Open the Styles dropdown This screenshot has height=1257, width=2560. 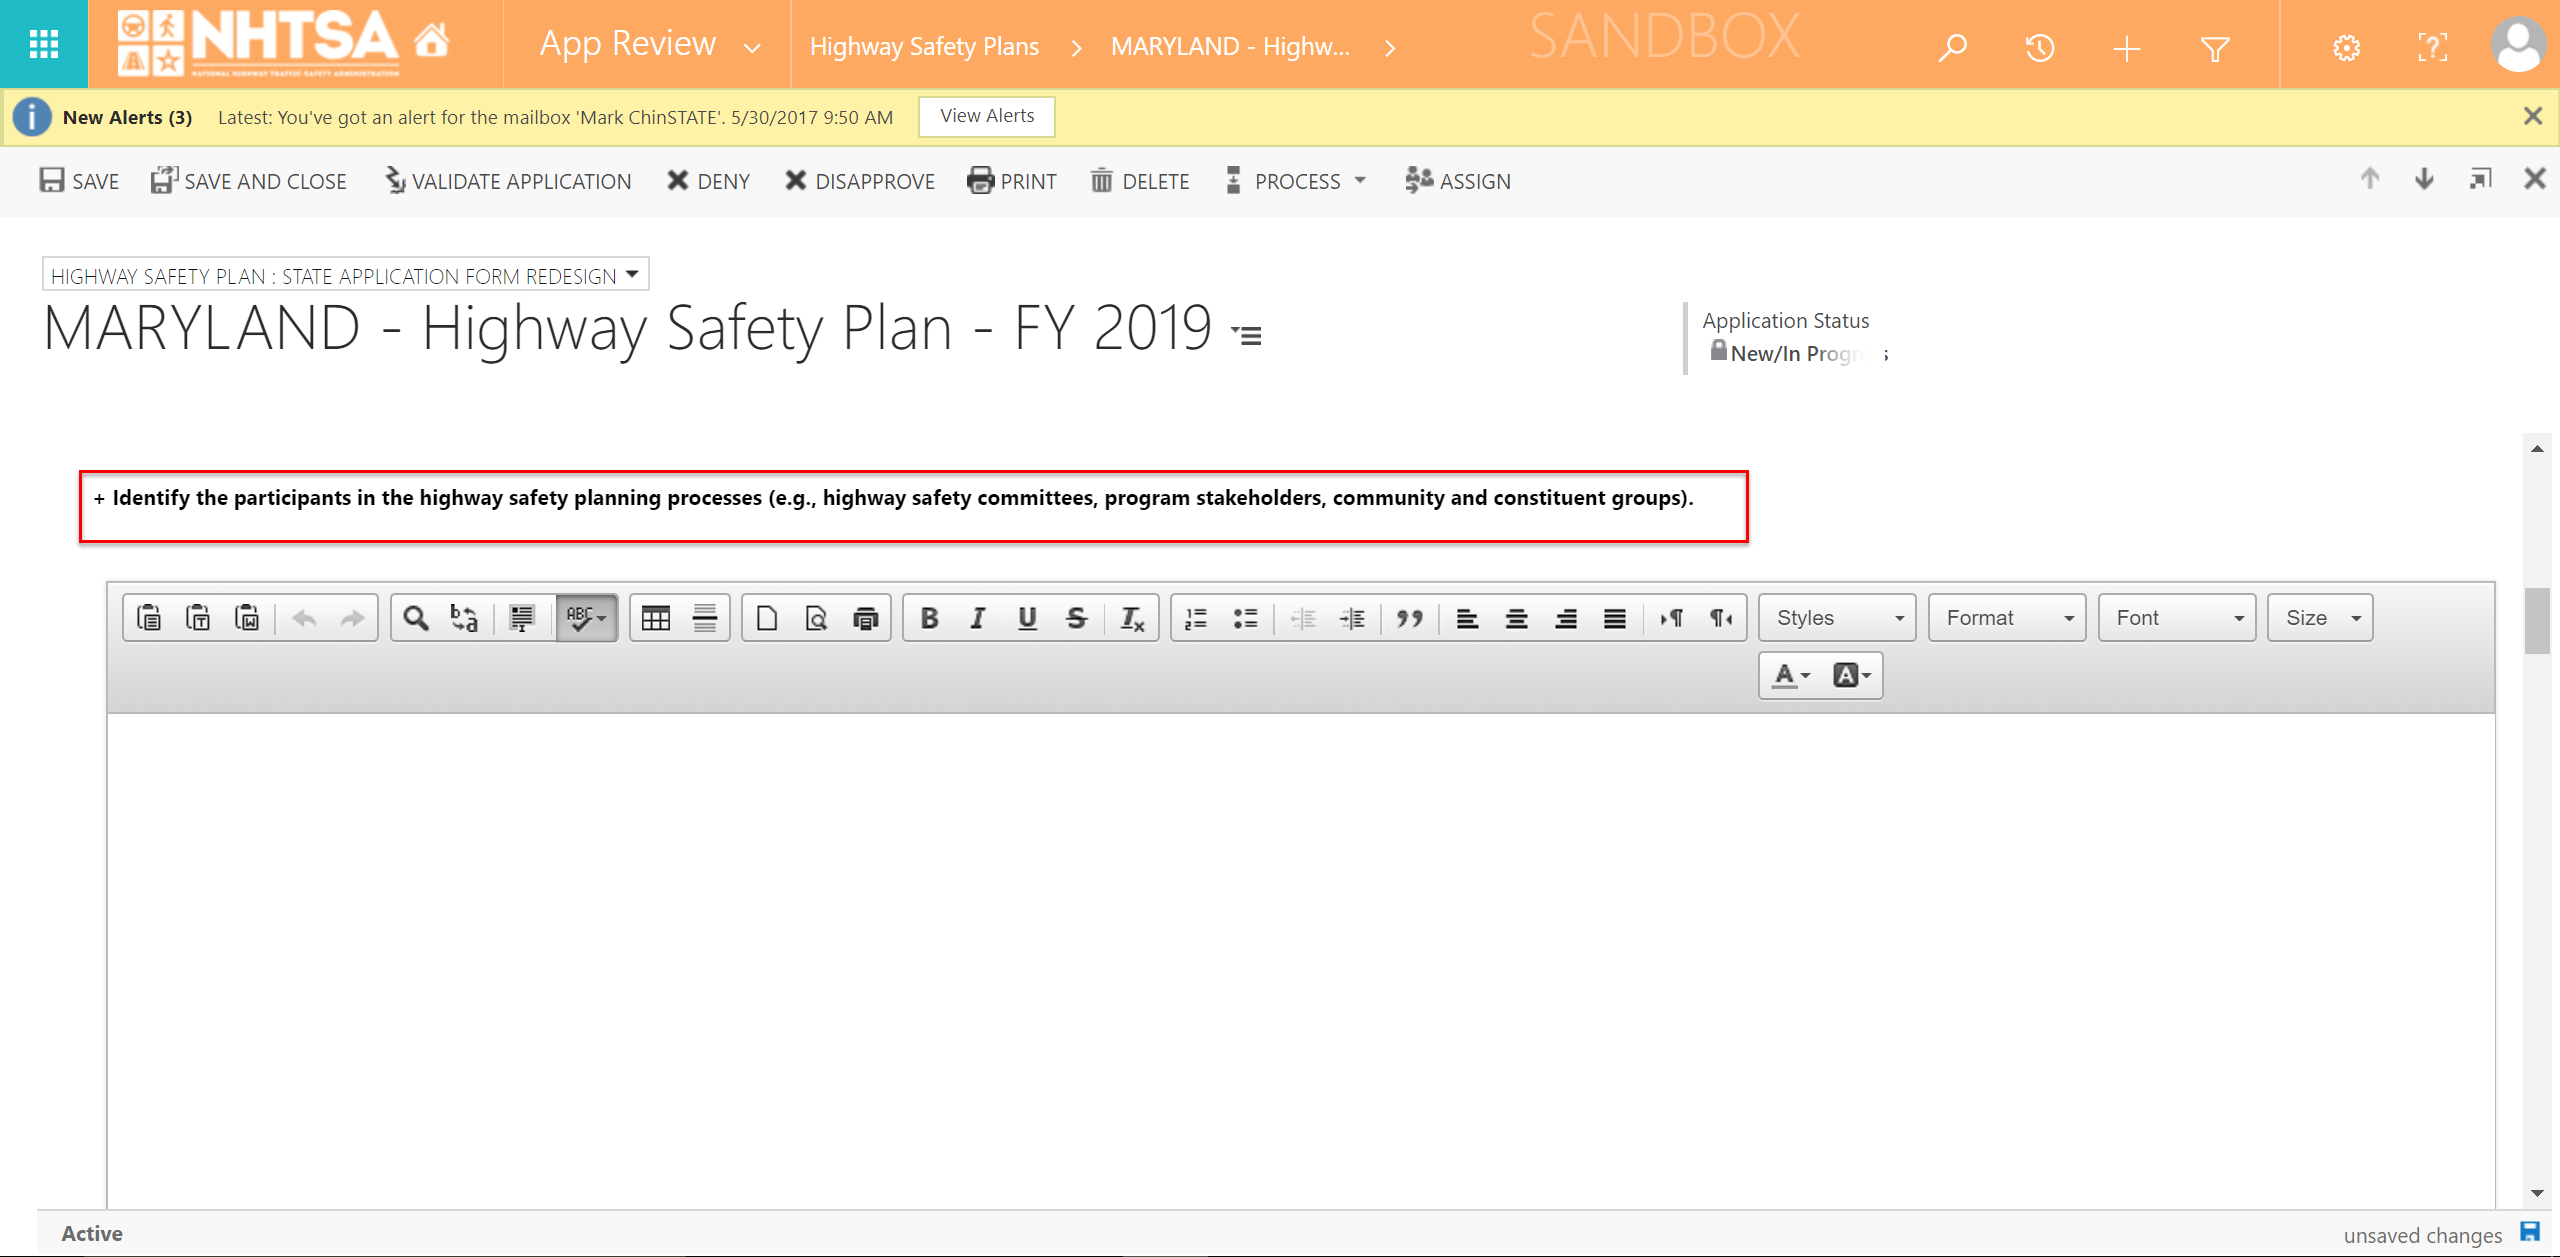1837,618
